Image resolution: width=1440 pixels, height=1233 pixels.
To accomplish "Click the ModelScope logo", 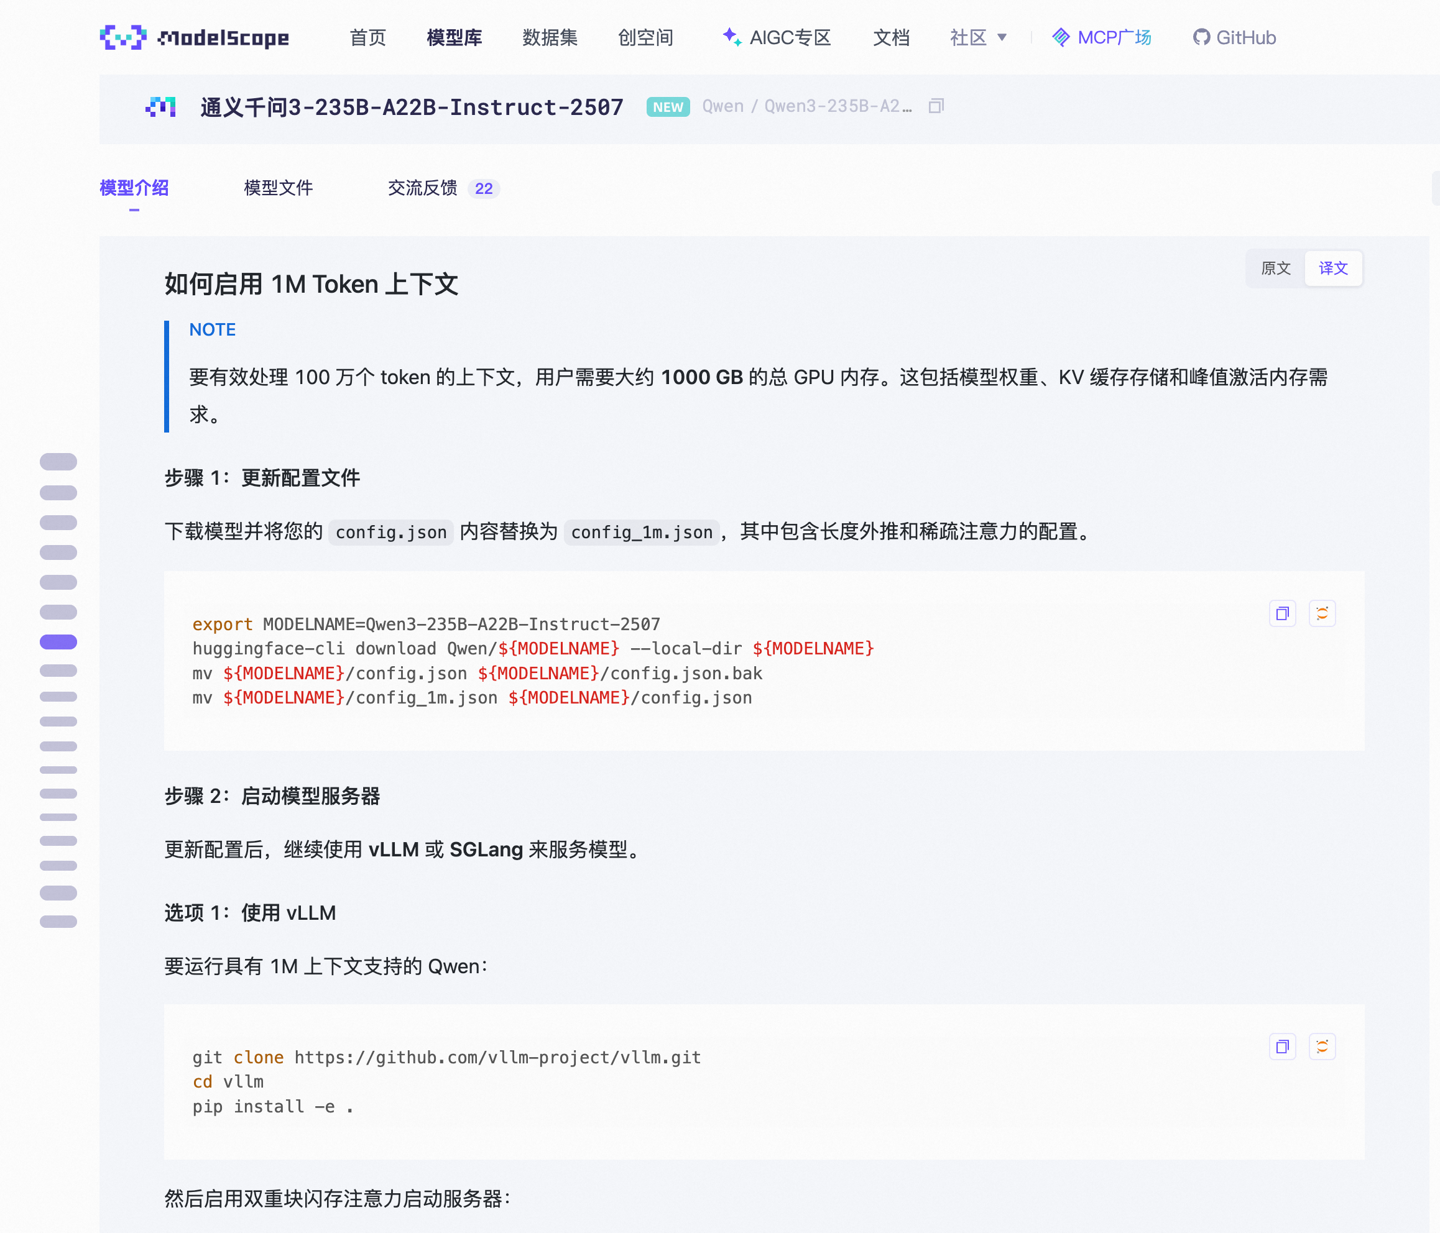I will [194, 37].
